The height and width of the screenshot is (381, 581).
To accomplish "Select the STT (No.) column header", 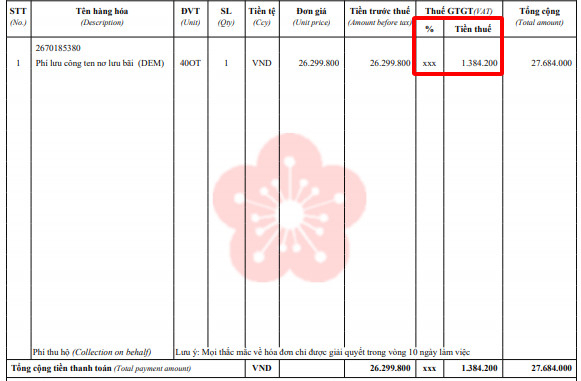I will coord(18,17).
